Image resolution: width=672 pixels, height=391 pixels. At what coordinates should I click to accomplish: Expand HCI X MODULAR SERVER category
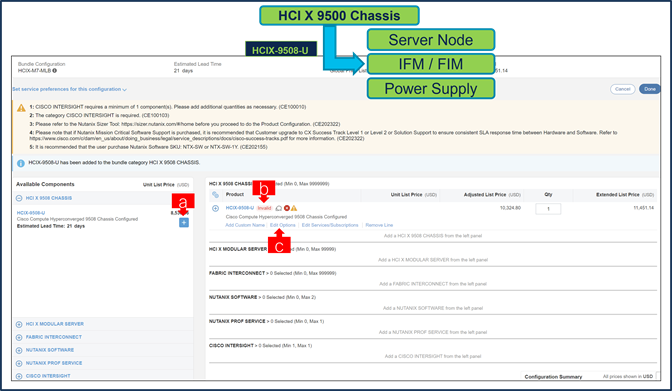(19, 325)
